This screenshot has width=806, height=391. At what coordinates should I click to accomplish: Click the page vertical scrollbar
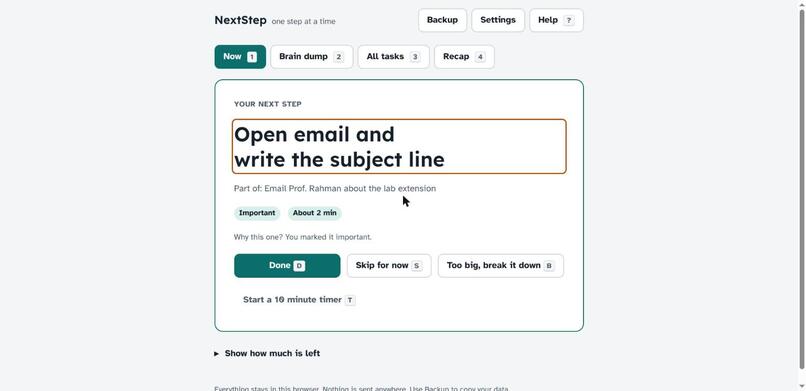coord(801,190)
